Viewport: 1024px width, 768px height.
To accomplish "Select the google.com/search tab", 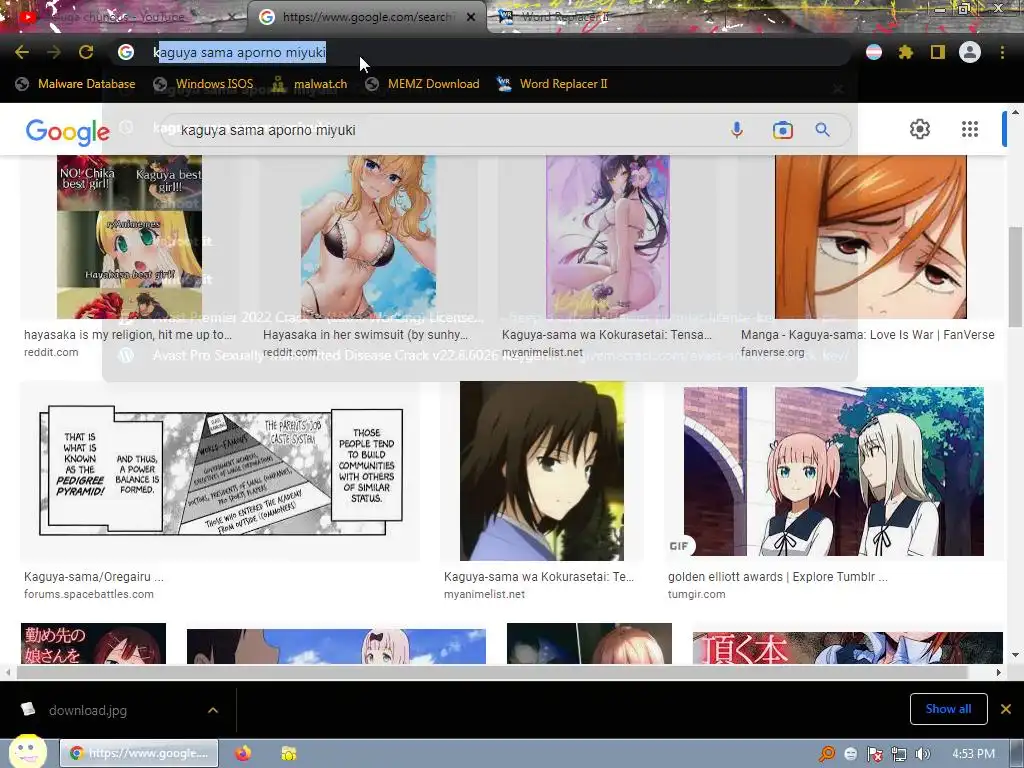I will (367, 17).
